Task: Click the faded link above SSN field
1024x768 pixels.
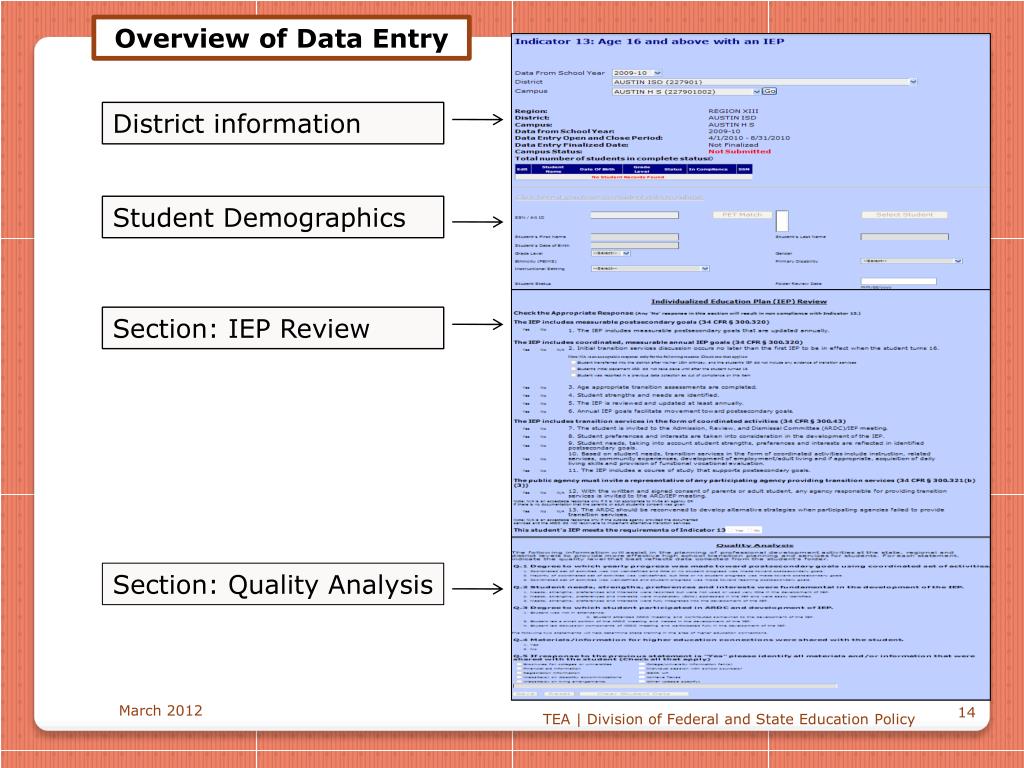Action: point(609,197)
